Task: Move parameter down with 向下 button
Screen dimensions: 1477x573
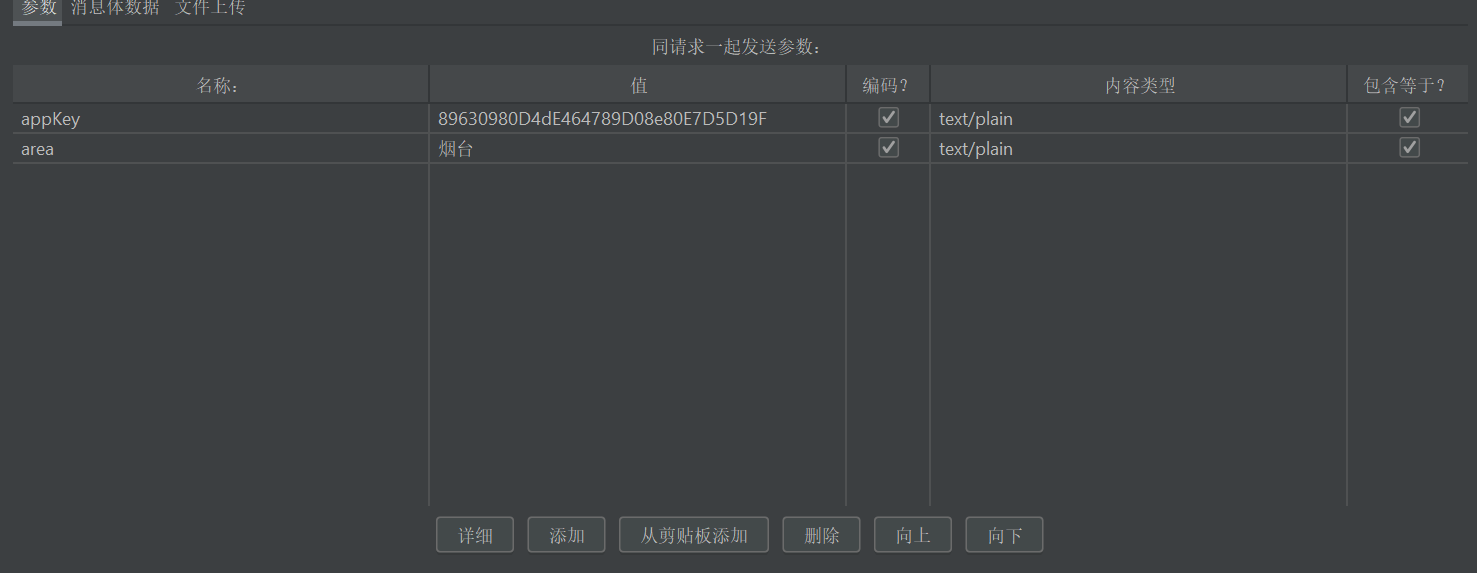Action: click(1005, 535)
